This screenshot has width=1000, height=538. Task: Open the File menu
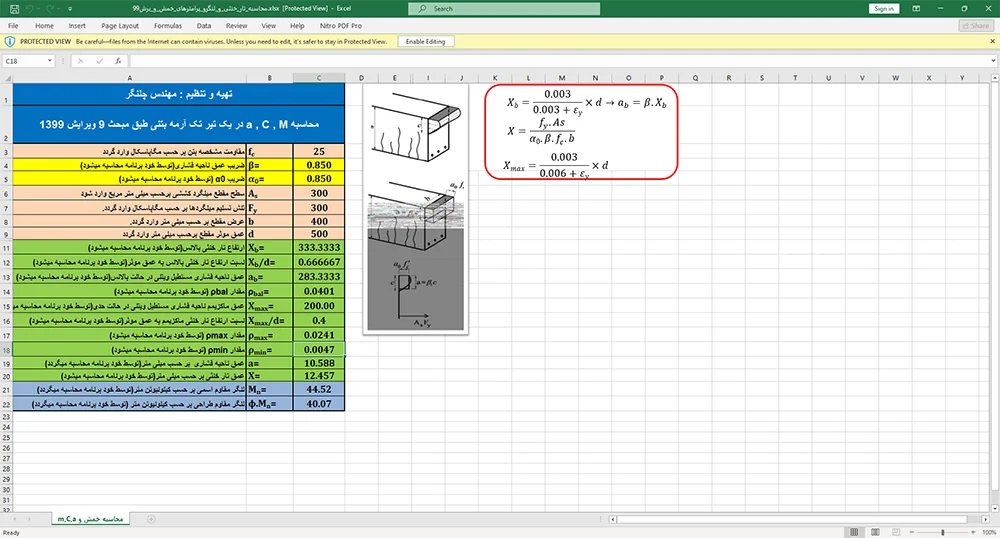coord(13,25)
